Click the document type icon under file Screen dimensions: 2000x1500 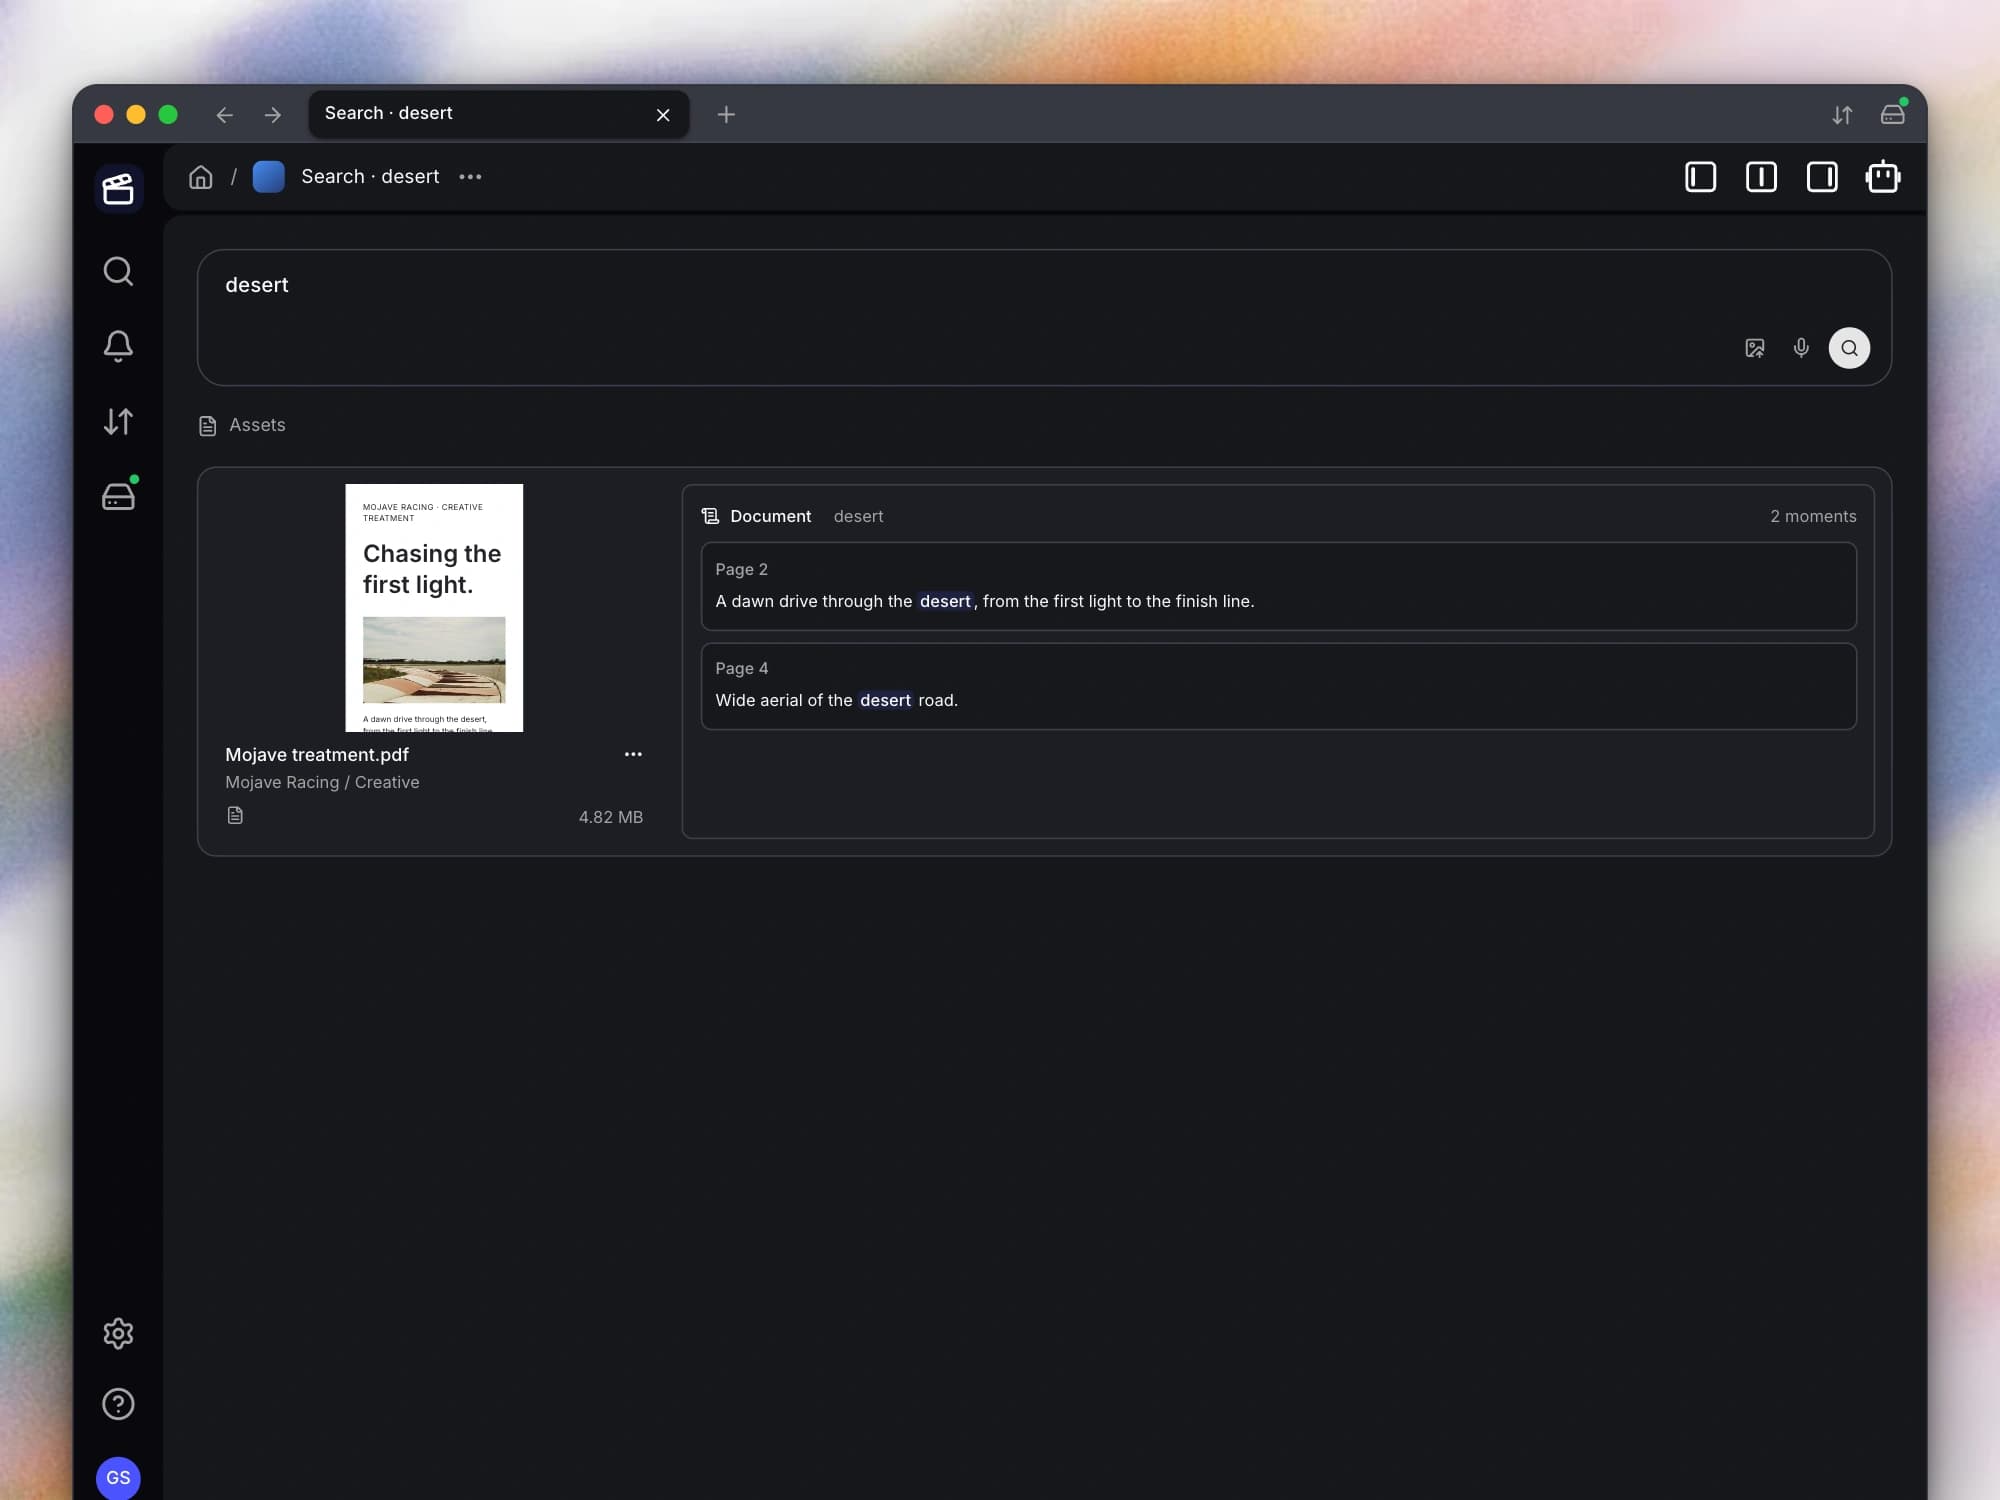[x=235, y=815]
